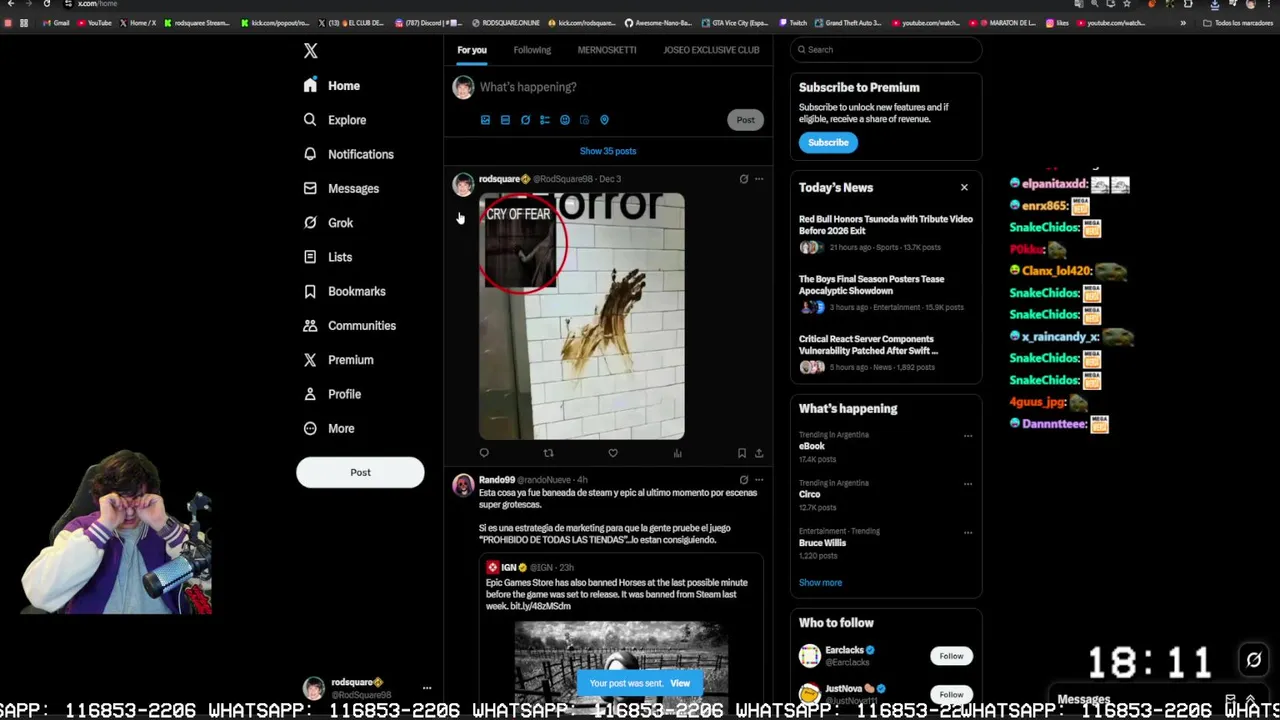Viewport: 1280px width, 720px height.
Task: Open options for Circo trend
Action: coord(967,483)
